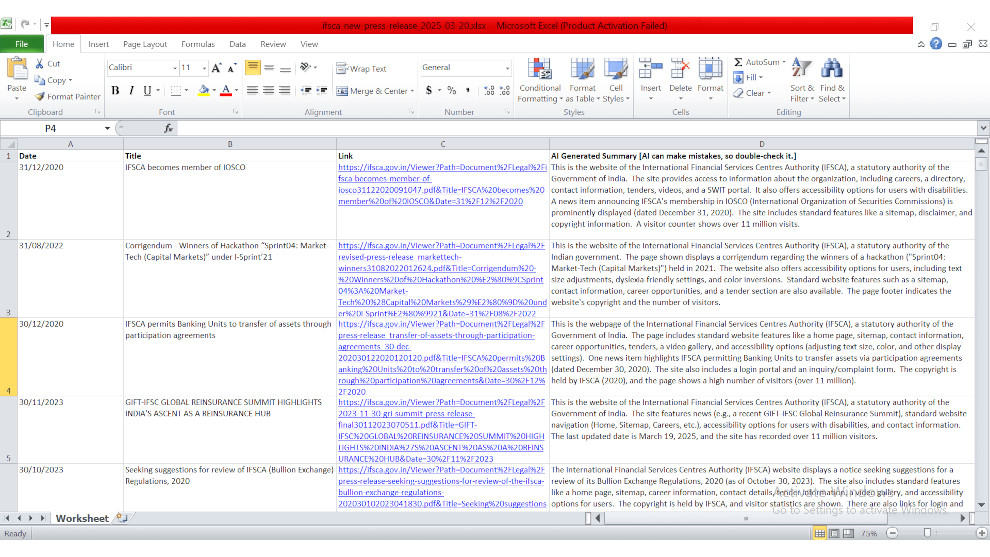
Task: Click Decrease Indent icon
Action: [x=306, y=90]
